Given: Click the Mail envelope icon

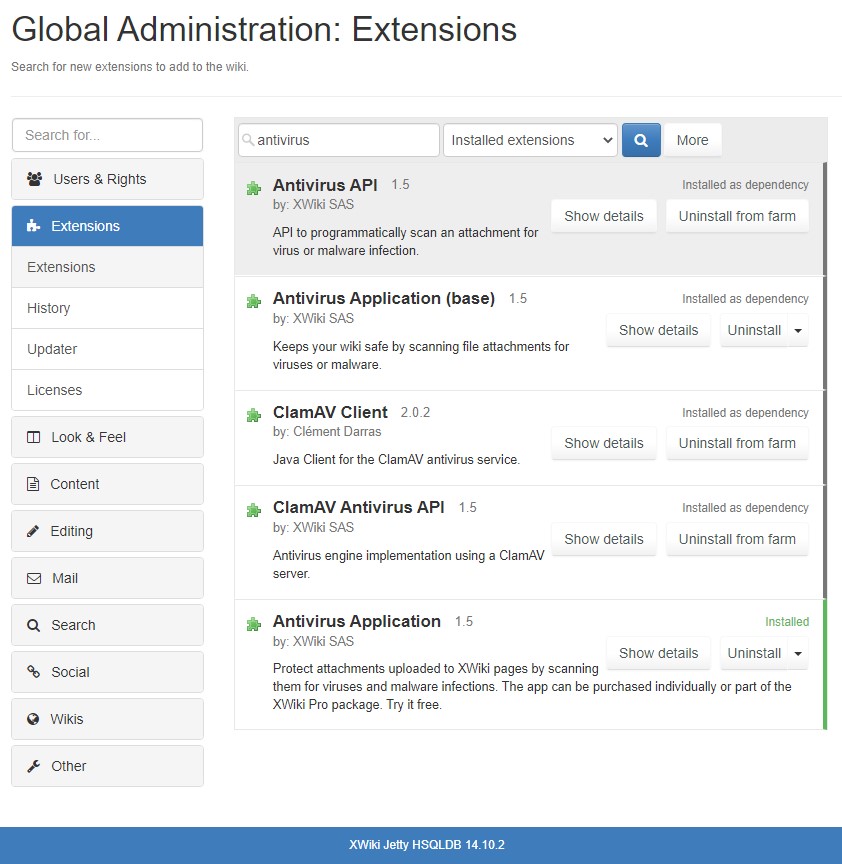Looking at the screenshot, I should coord(34,578).
